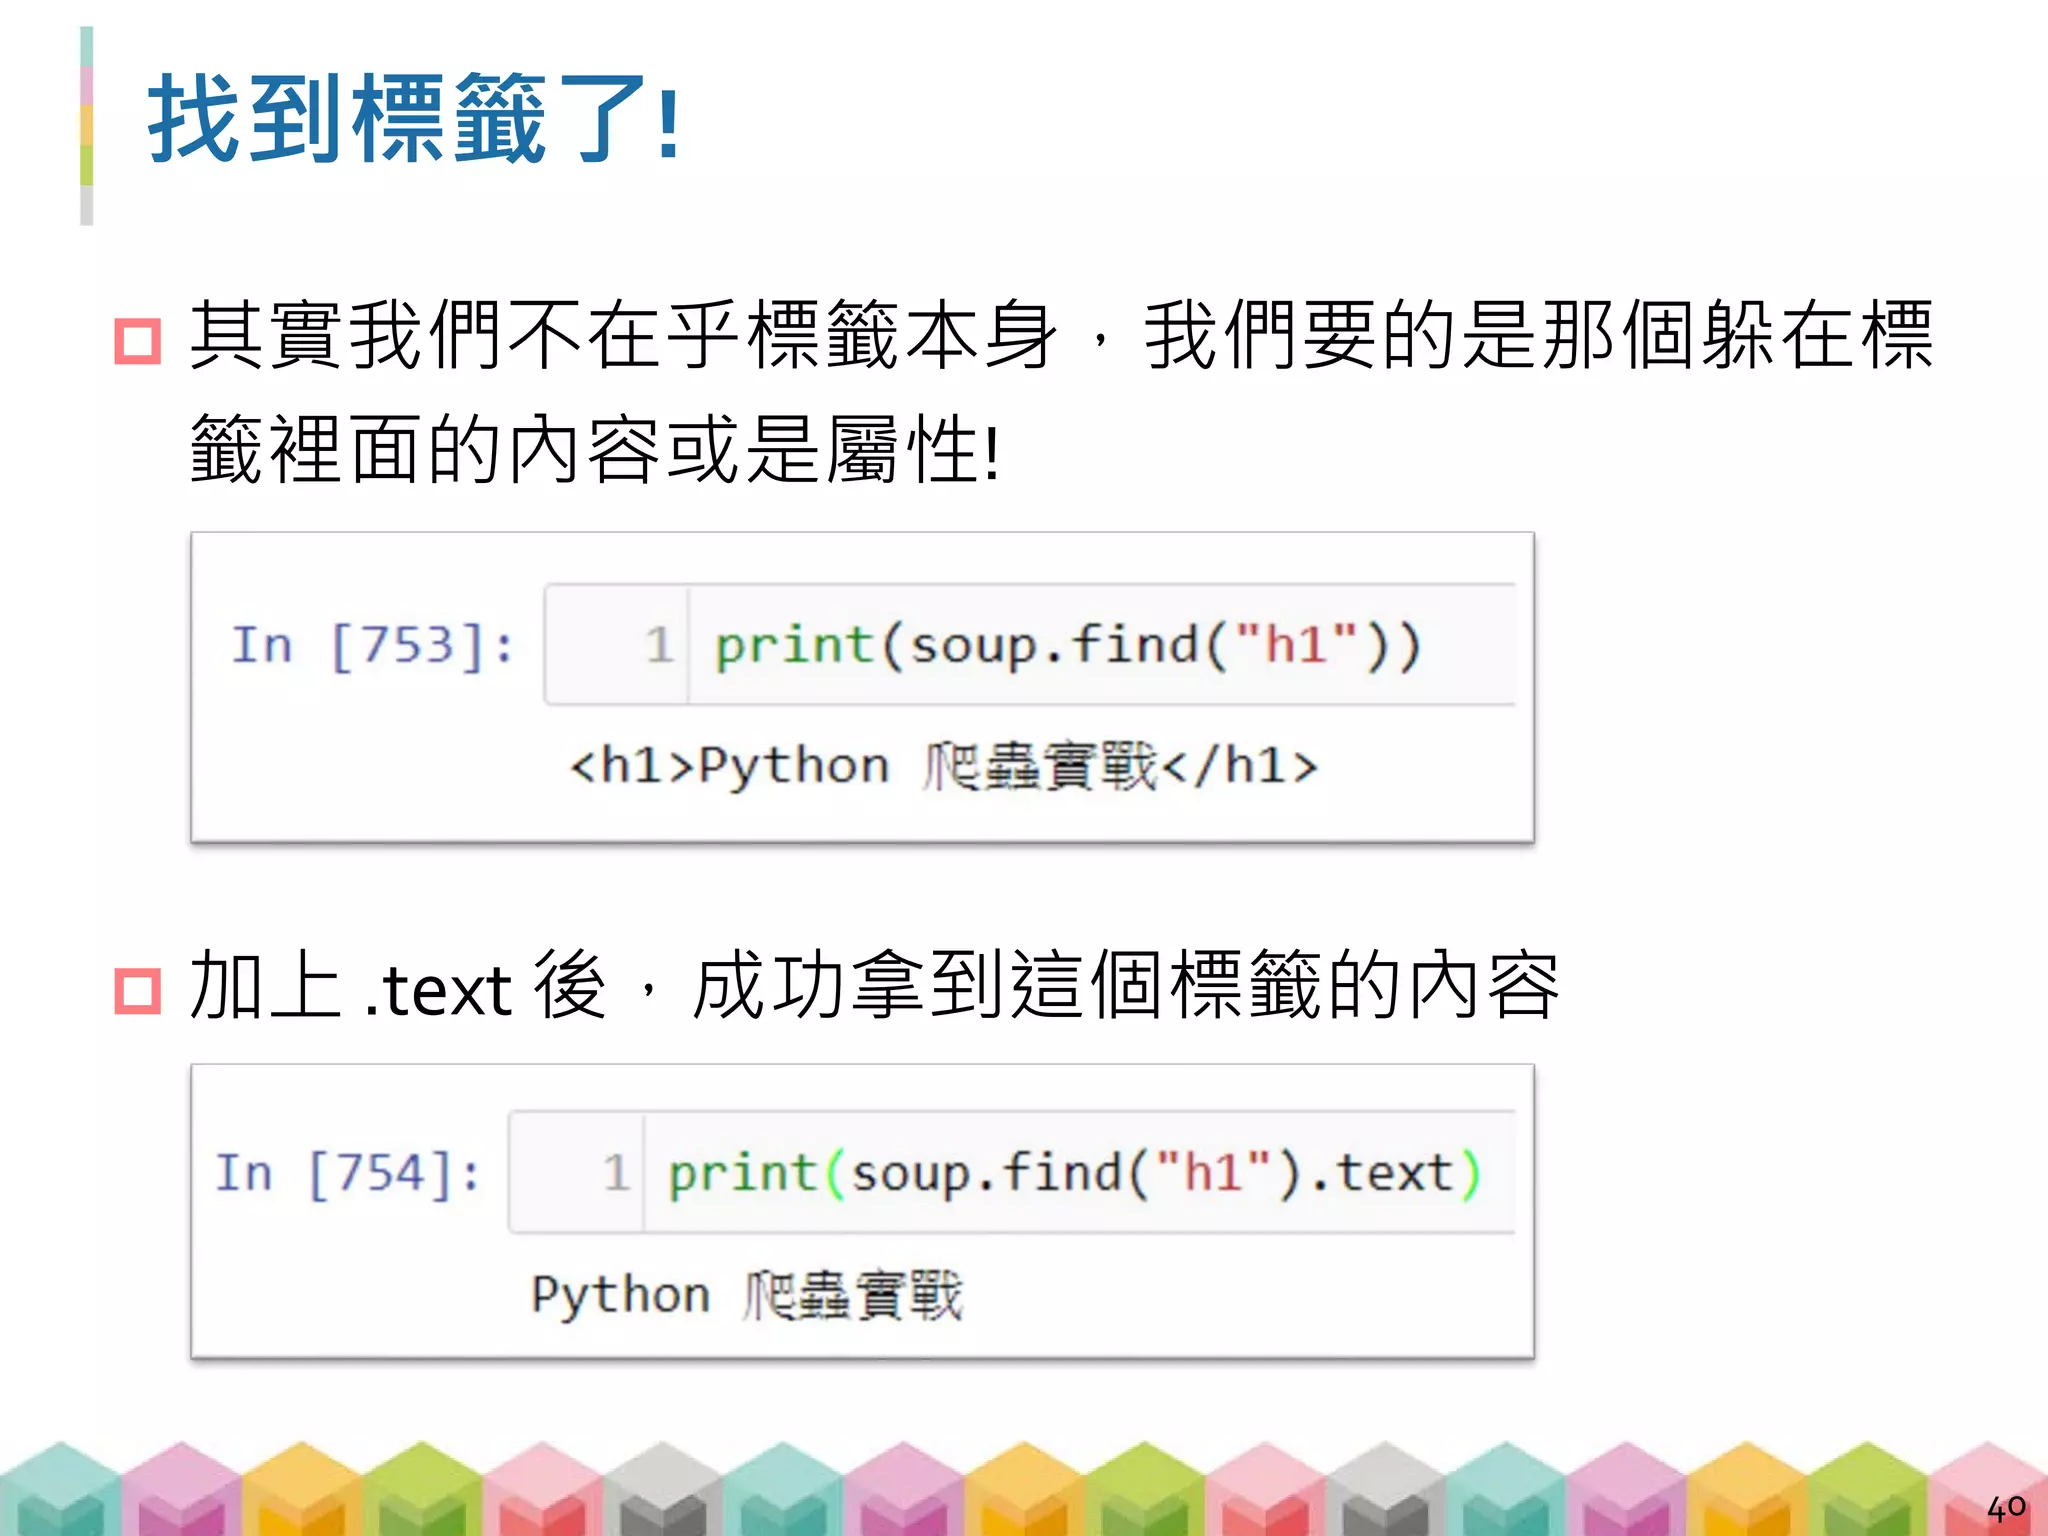
Task: Click the sentence 加上 .text 後
Action: point(398,988)
